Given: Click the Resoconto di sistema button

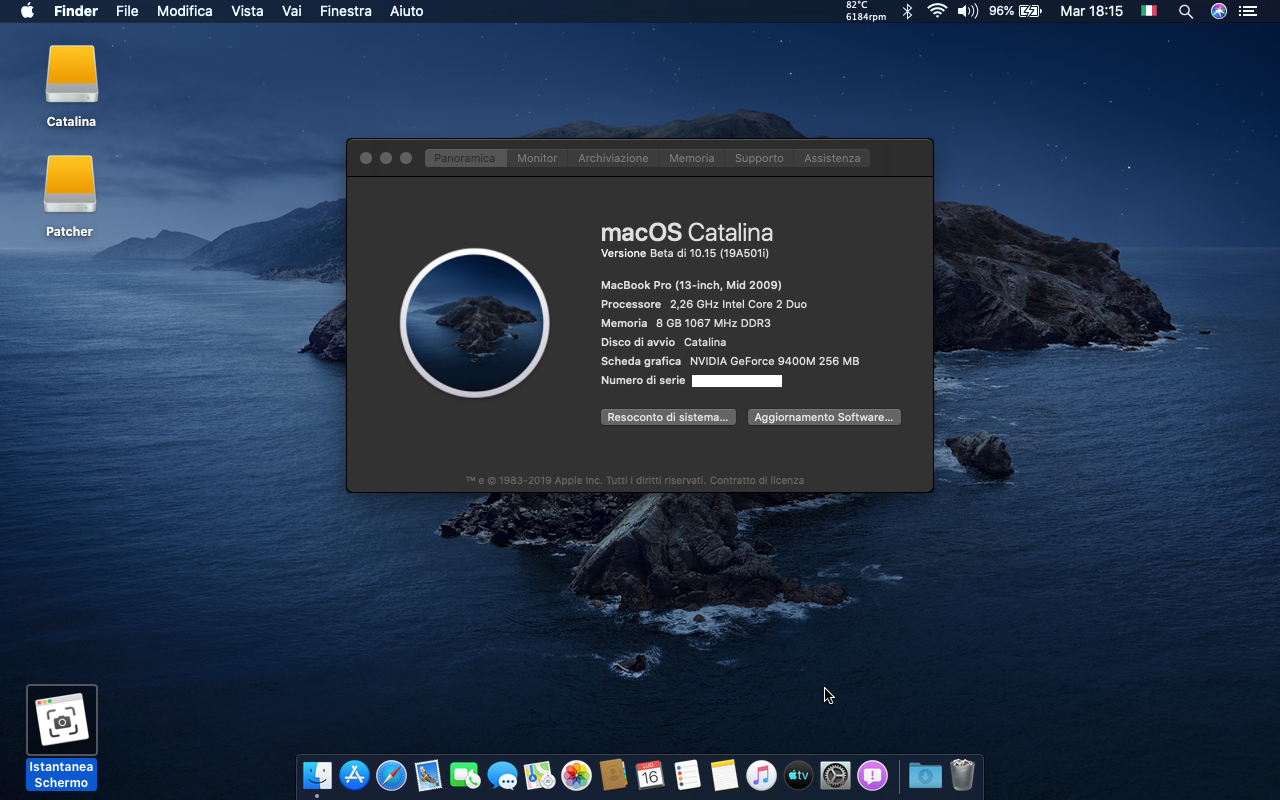Looking at the screenshot, I should tap(668, 417).
